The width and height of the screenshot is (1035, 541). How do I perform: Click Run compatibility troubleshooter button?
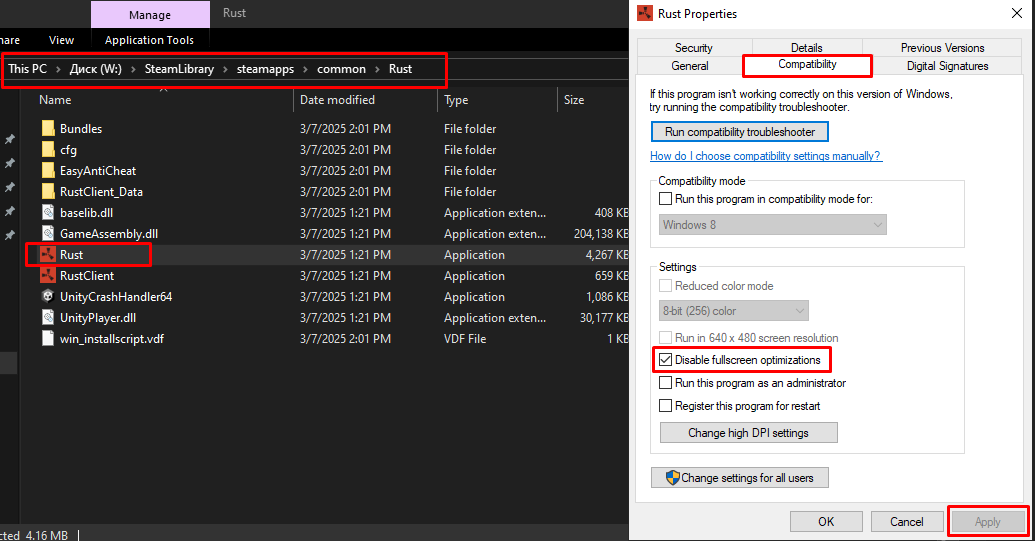[739, 132]
